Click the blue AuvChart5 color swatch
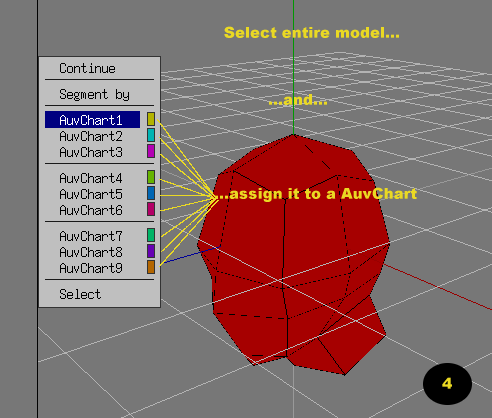This screenshot has height=418, width=492. tap(151, 193)
